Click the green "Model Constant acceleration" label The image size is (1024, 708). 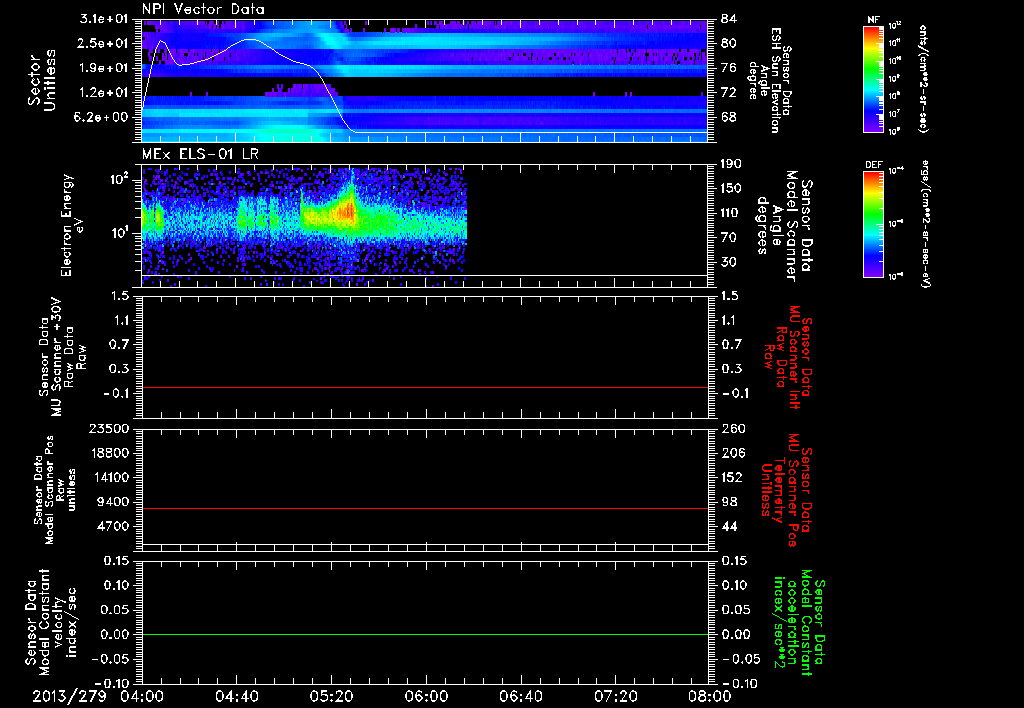coord(798,622)
